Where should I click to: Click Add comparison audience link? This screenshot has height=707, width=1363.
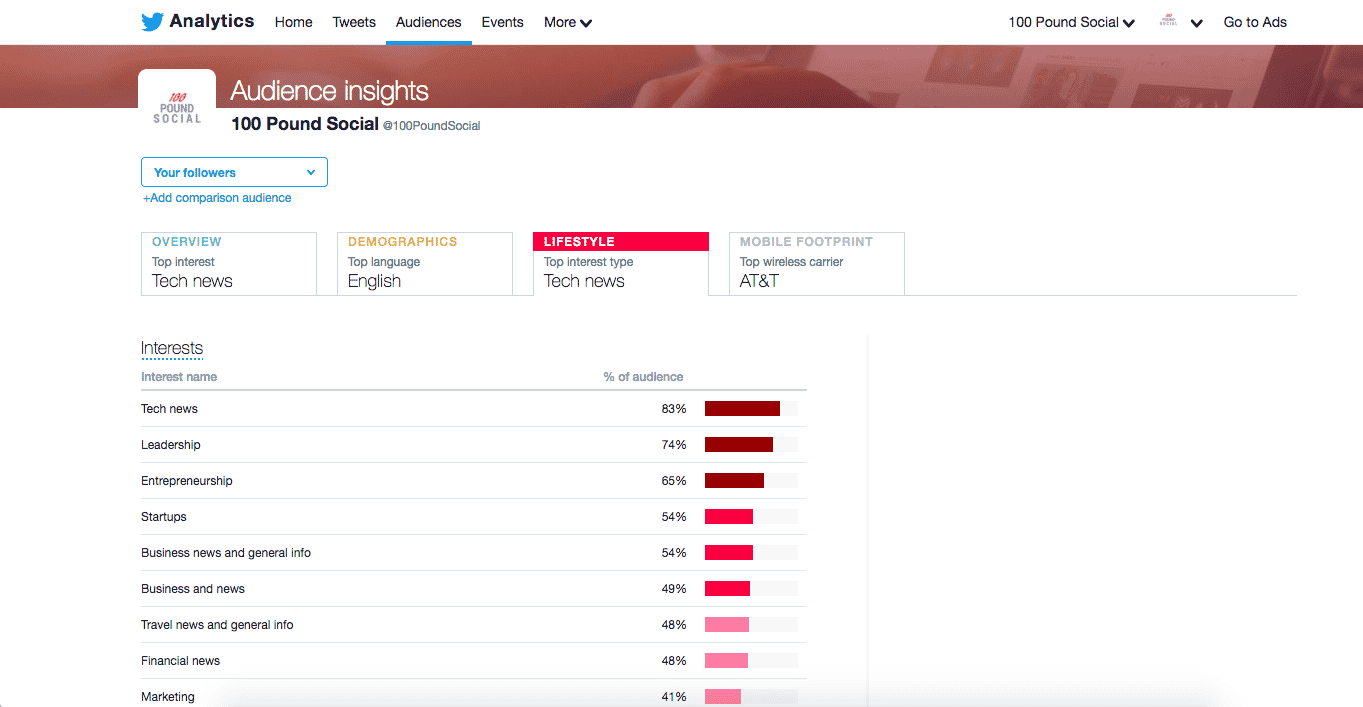click(217, 198)
